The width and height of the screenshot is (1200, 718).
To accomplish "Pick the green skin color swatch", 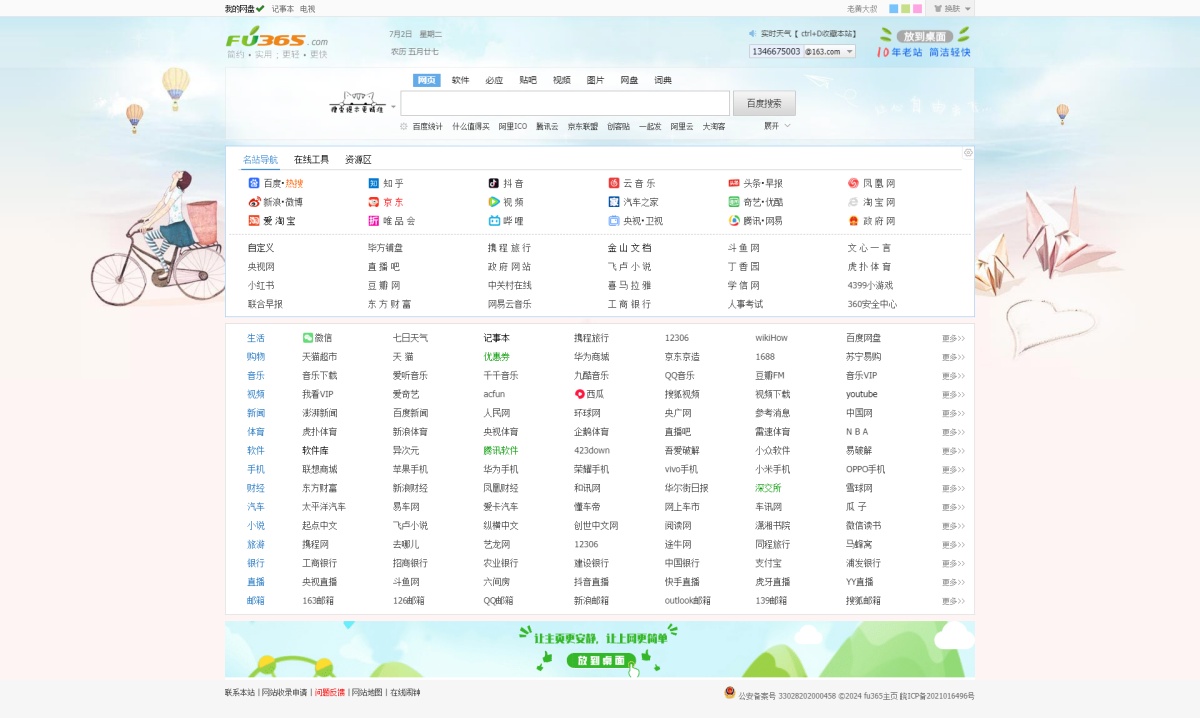I will point(906,8).
